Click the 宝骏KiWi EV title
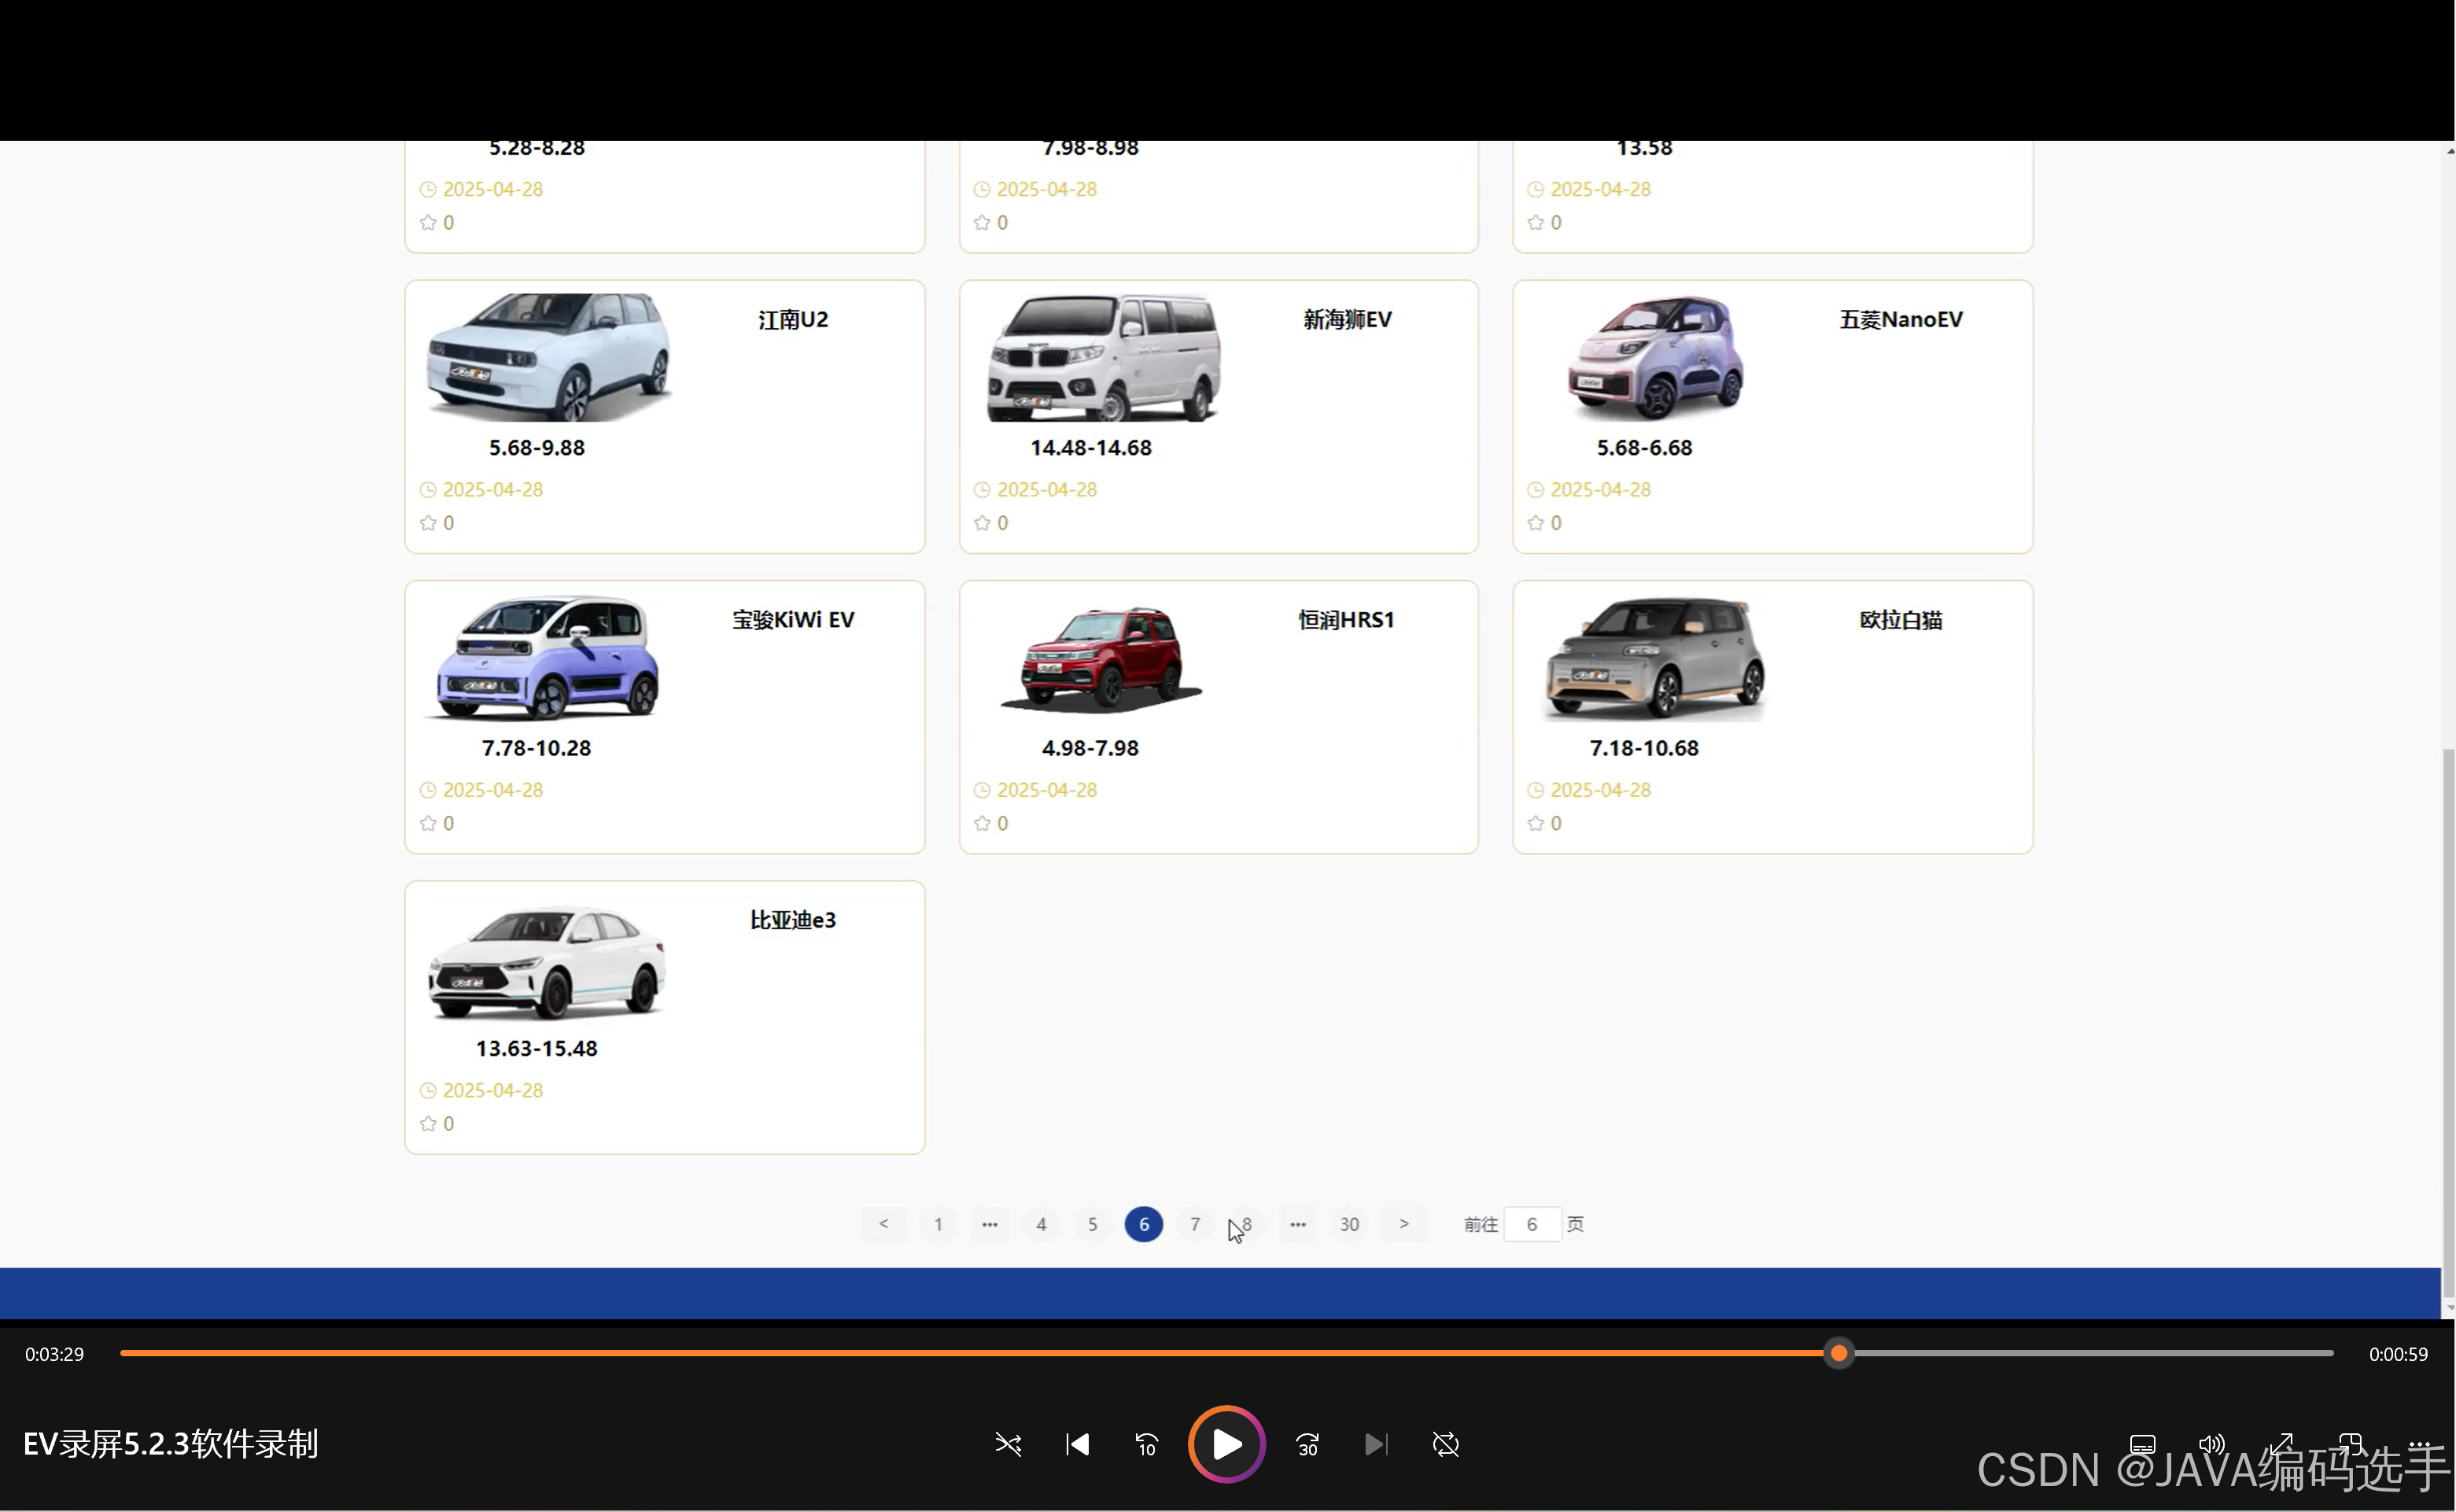 (793, 620)
